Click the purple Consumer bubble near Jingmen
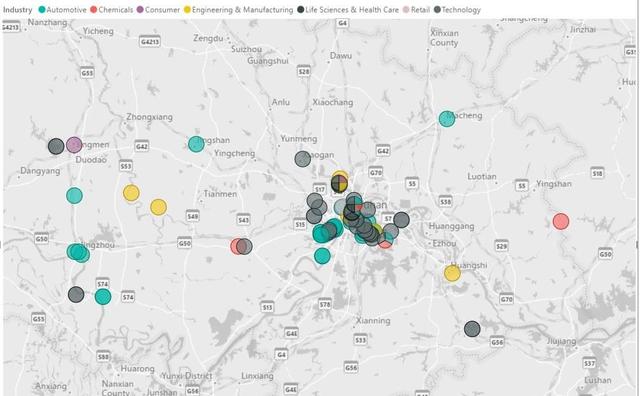The width and height of the screenshot is (640, 396). tap(74, 145)
